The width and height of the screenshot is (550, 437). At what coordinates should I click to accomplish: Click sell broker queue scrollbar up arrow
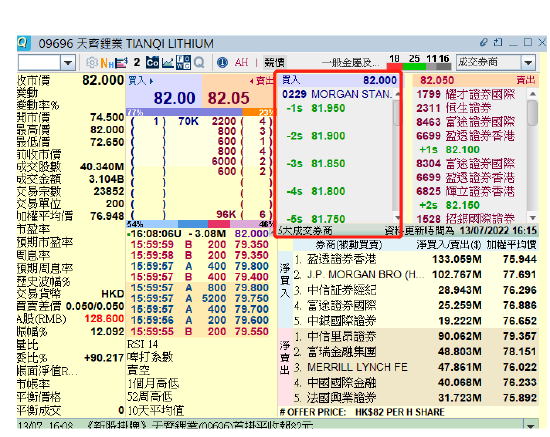click(532, 94)
